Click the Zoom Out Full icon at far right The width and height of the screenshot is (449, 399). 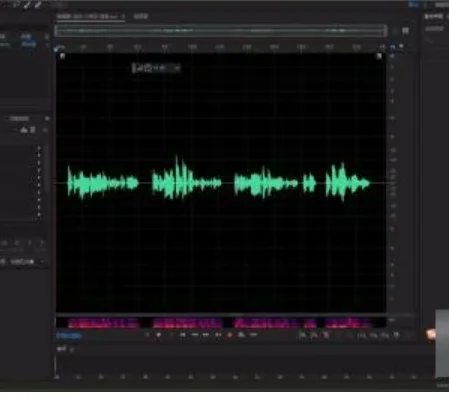[396, 335]
